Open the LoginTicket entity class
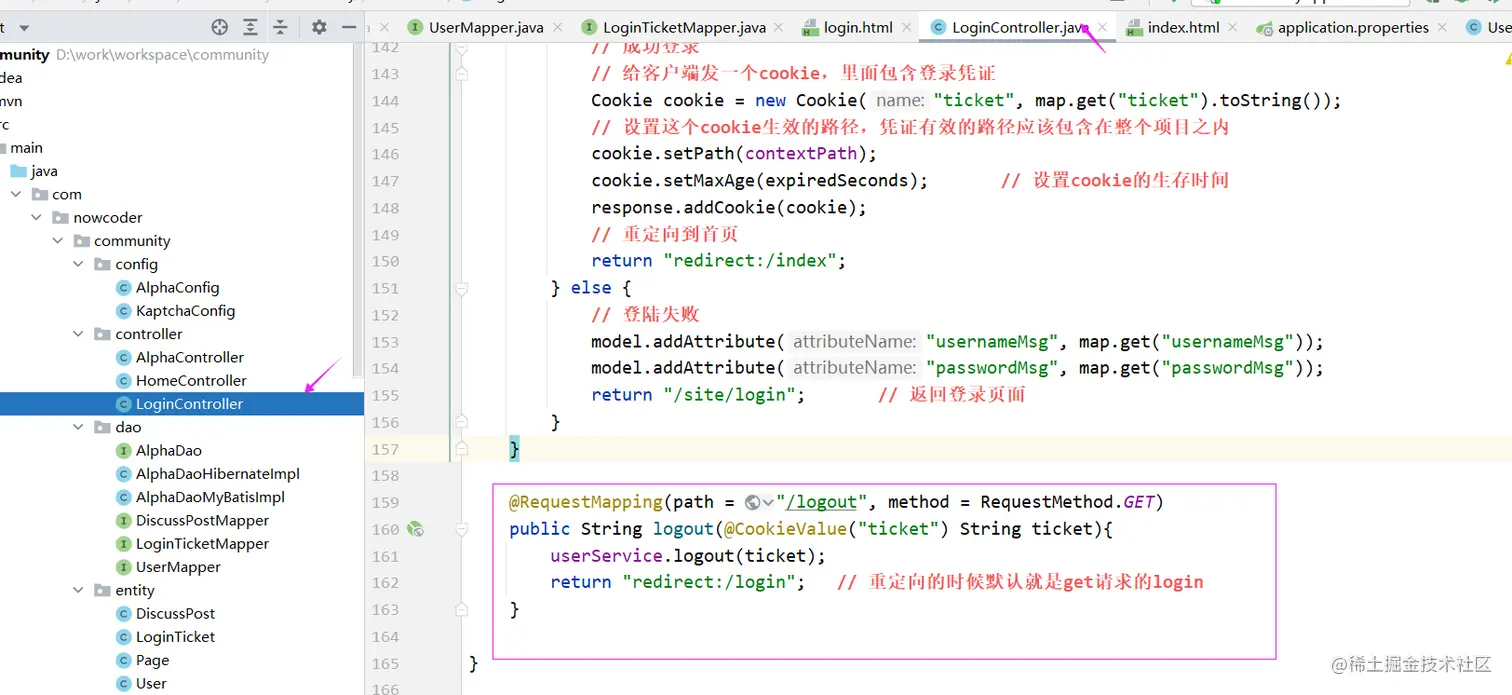The width and height of the screenshot is (1512, 695). pos(175,637)
